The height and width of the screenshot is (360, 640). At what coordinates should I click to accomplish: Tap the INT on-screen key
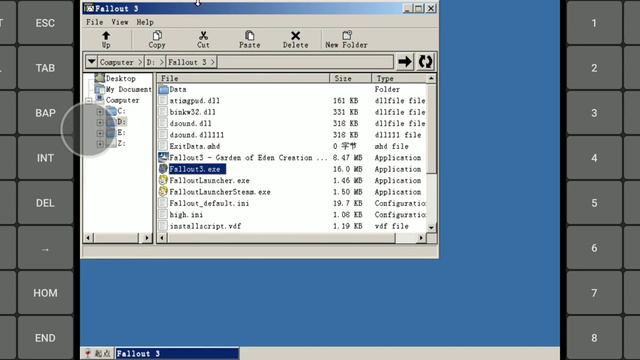click(x=45, y=158)
